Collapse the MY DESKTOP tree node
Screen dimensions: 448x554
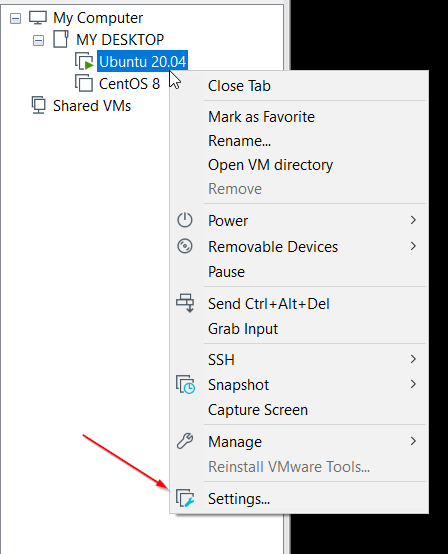[x=38, y=40]
